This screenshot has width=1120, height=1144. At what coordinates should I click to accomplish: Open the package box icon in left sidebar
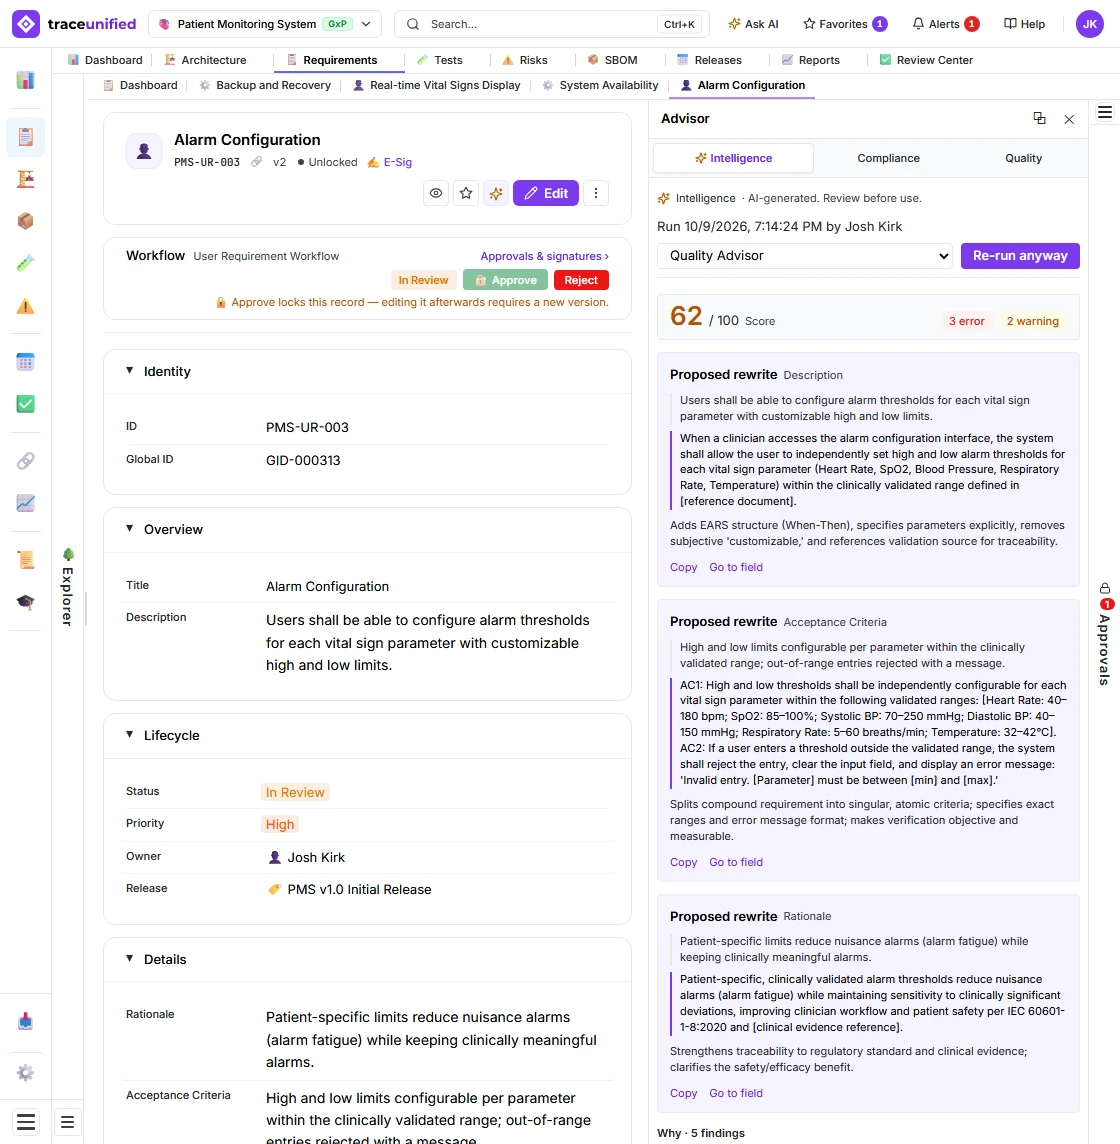click(x=26, y=221)
